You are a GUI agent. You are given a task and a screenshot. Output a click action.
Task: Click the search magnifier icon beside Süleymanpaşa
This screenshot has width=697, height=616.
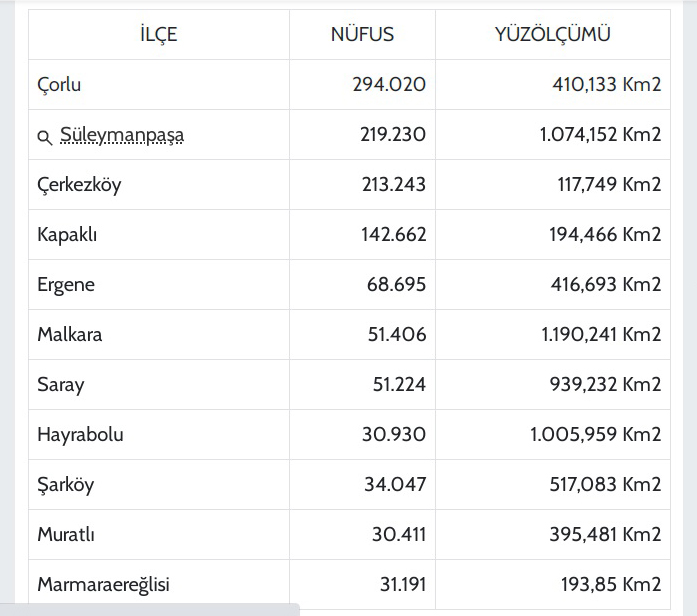tap(44, 137)
